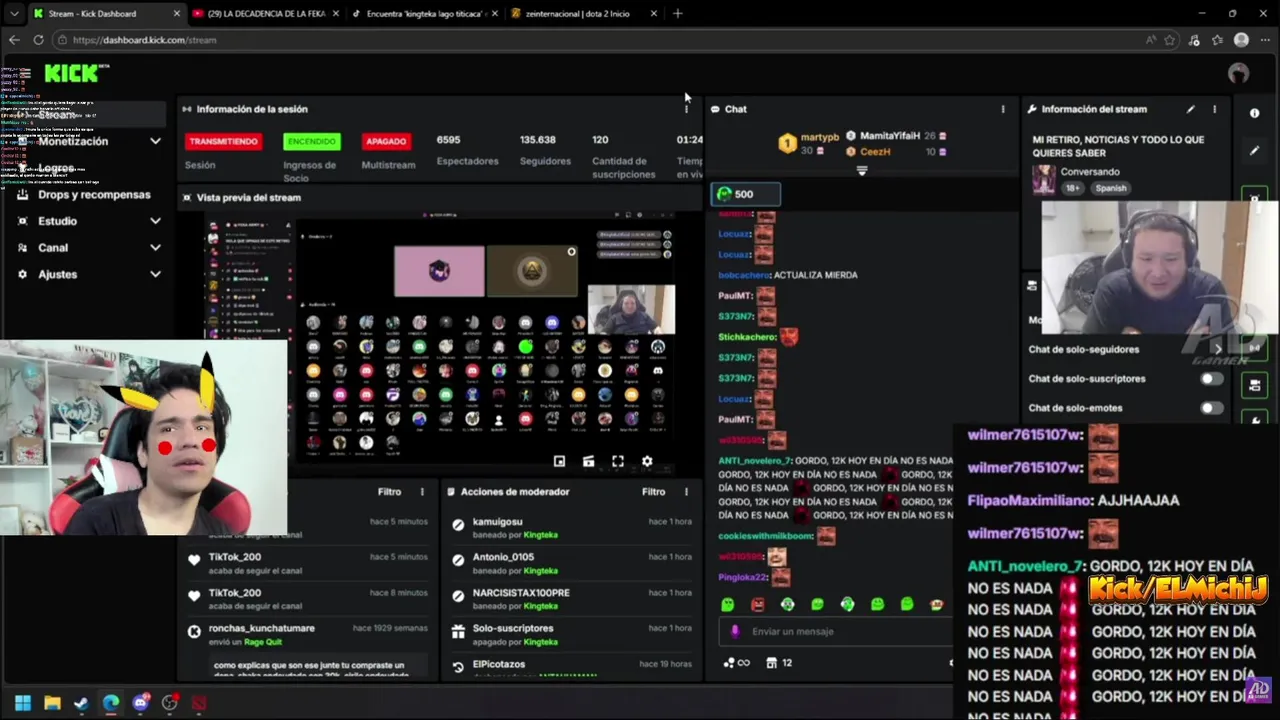Toggle Chat de solo-suscriptores switch
This screenshot has width=1280, height=720.
(x=1211, y=379)
